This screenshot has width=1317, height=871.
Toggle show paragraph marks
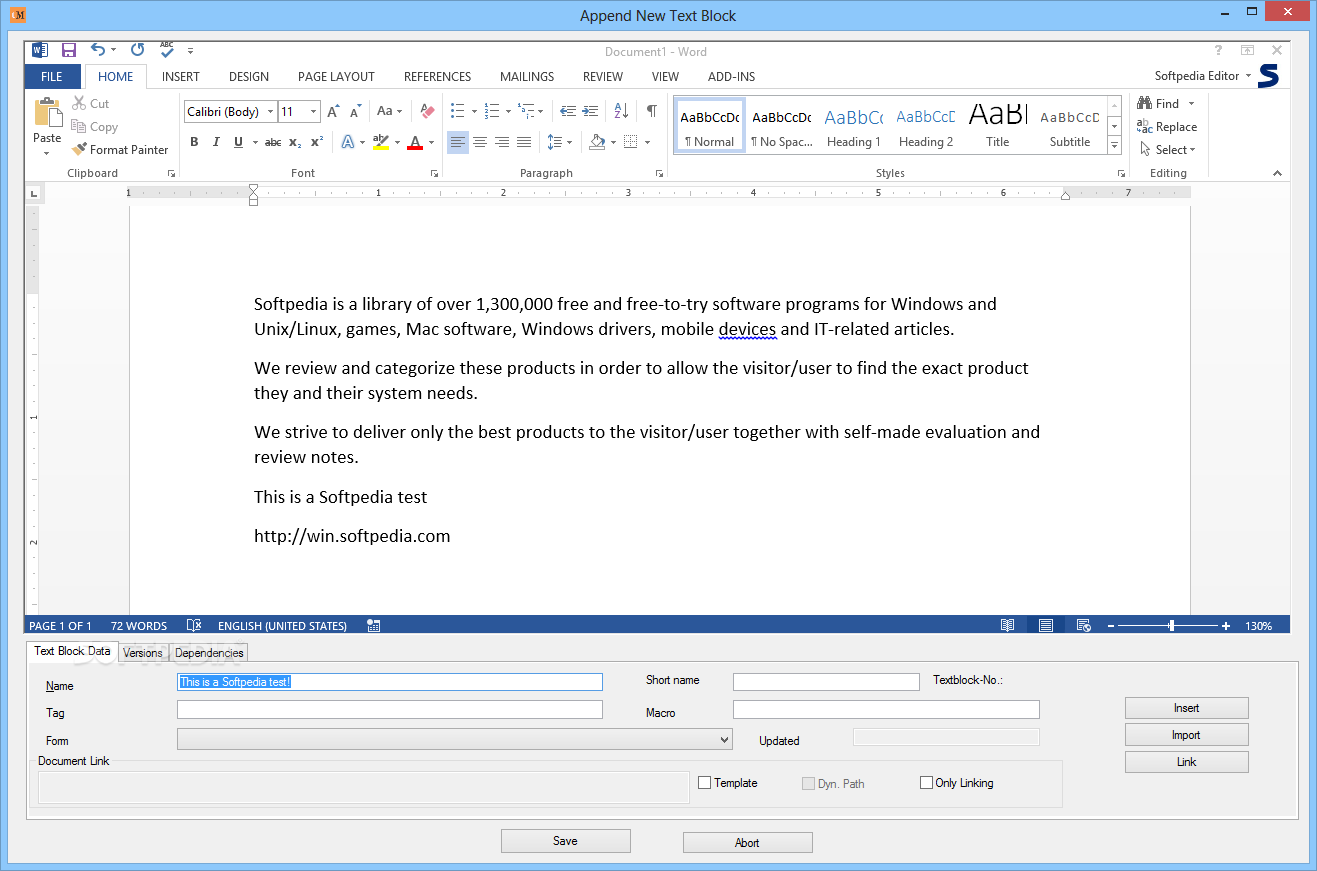(652, 111)
